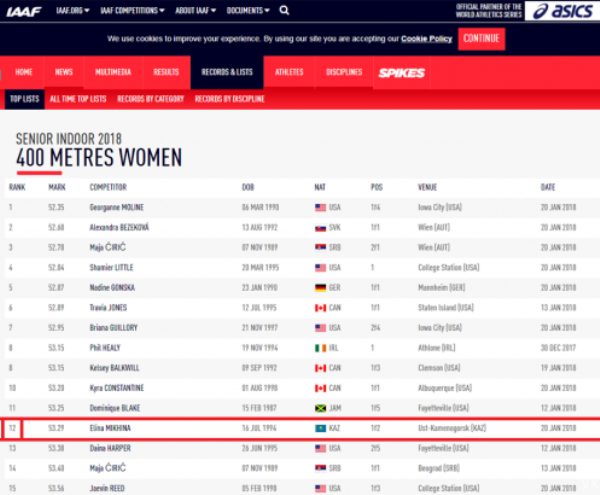Open the ATHLETES navigation item
The width and height of the screenshot is (600, 495).
pos(289,73)
